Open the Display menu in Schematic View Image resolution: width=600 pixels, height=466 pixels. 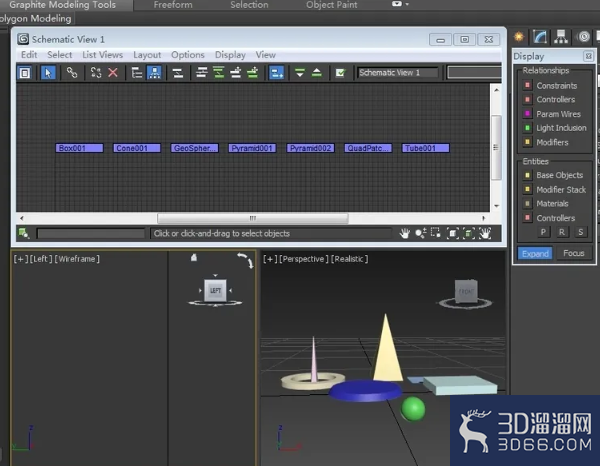230,55
